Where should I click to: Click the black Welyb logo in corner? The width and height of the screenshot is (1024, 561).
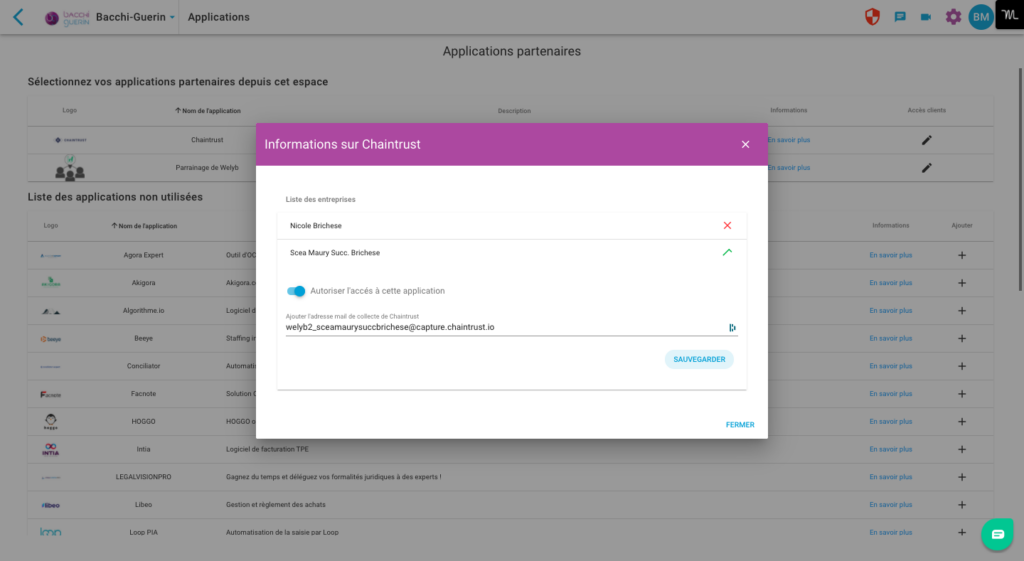coord(1010,14)
